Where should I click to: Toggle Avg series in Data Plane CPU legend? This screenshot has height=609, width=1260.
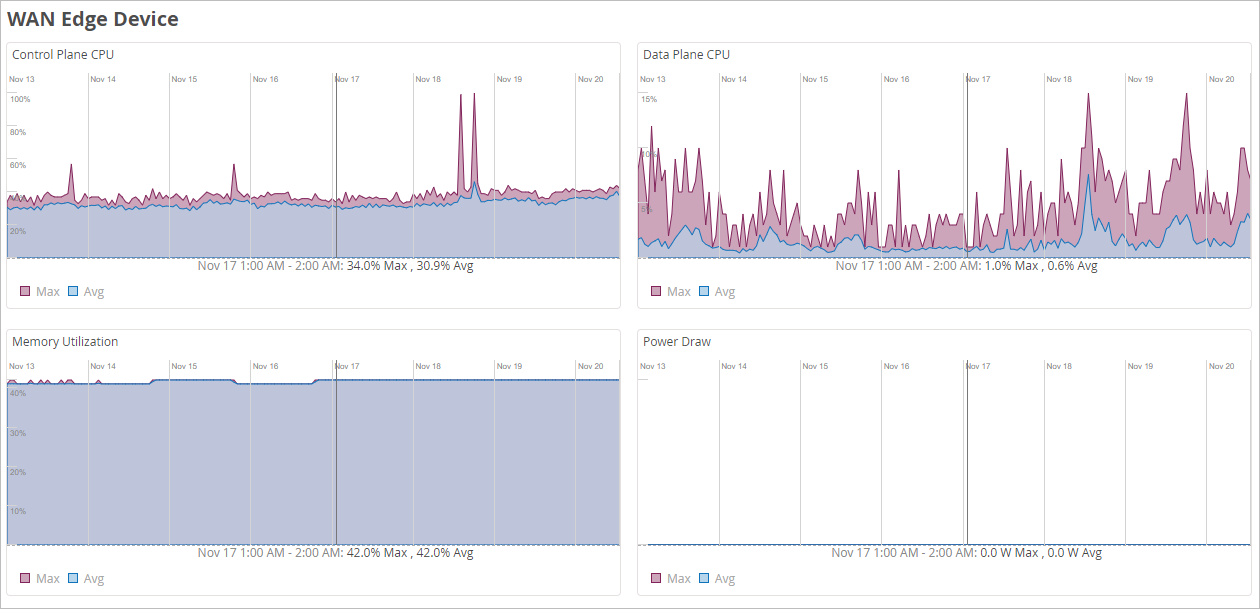(704, 292)
